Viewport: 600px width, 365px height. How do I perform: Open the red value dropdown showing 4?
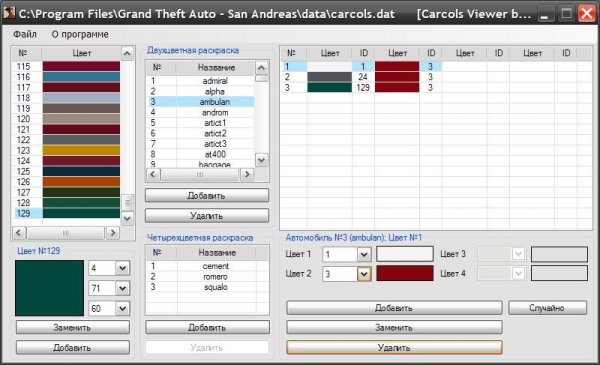click(x=122, y=268)
